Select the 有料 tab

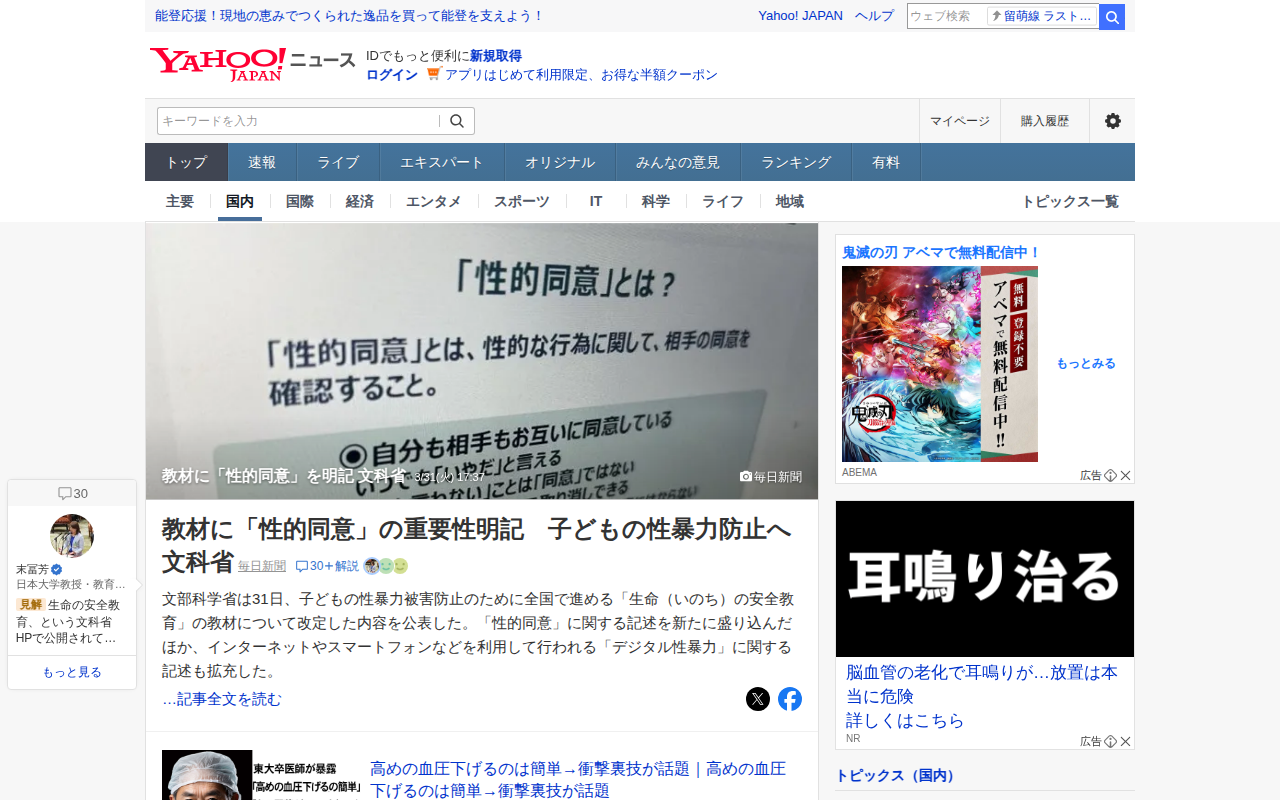[886, 162]
